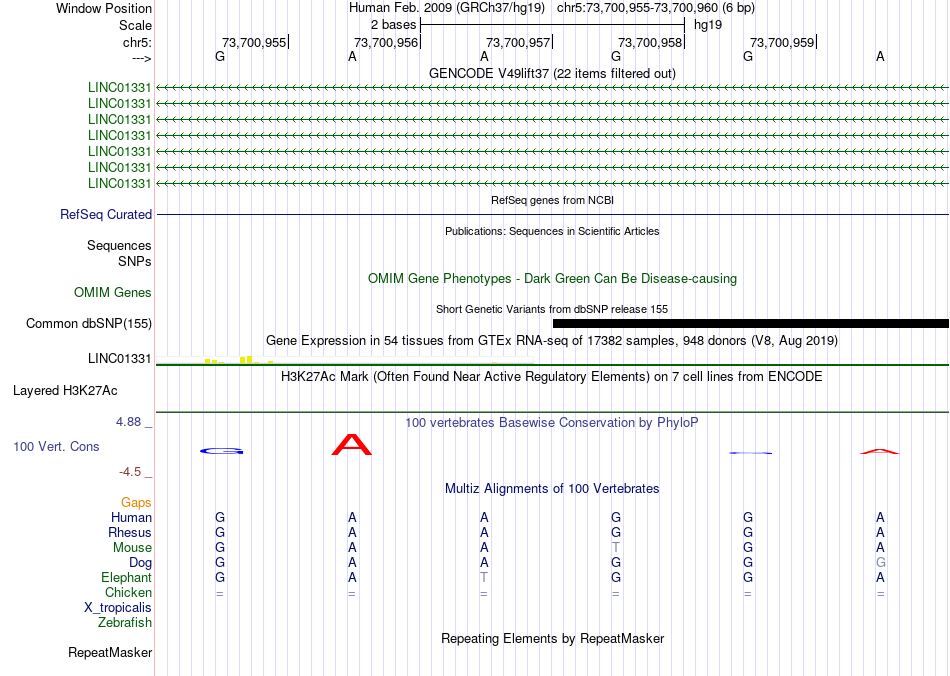950x676 pixels.
Task: Click the ---> sequence direction arrow label
Action: [x=141, y=58]
